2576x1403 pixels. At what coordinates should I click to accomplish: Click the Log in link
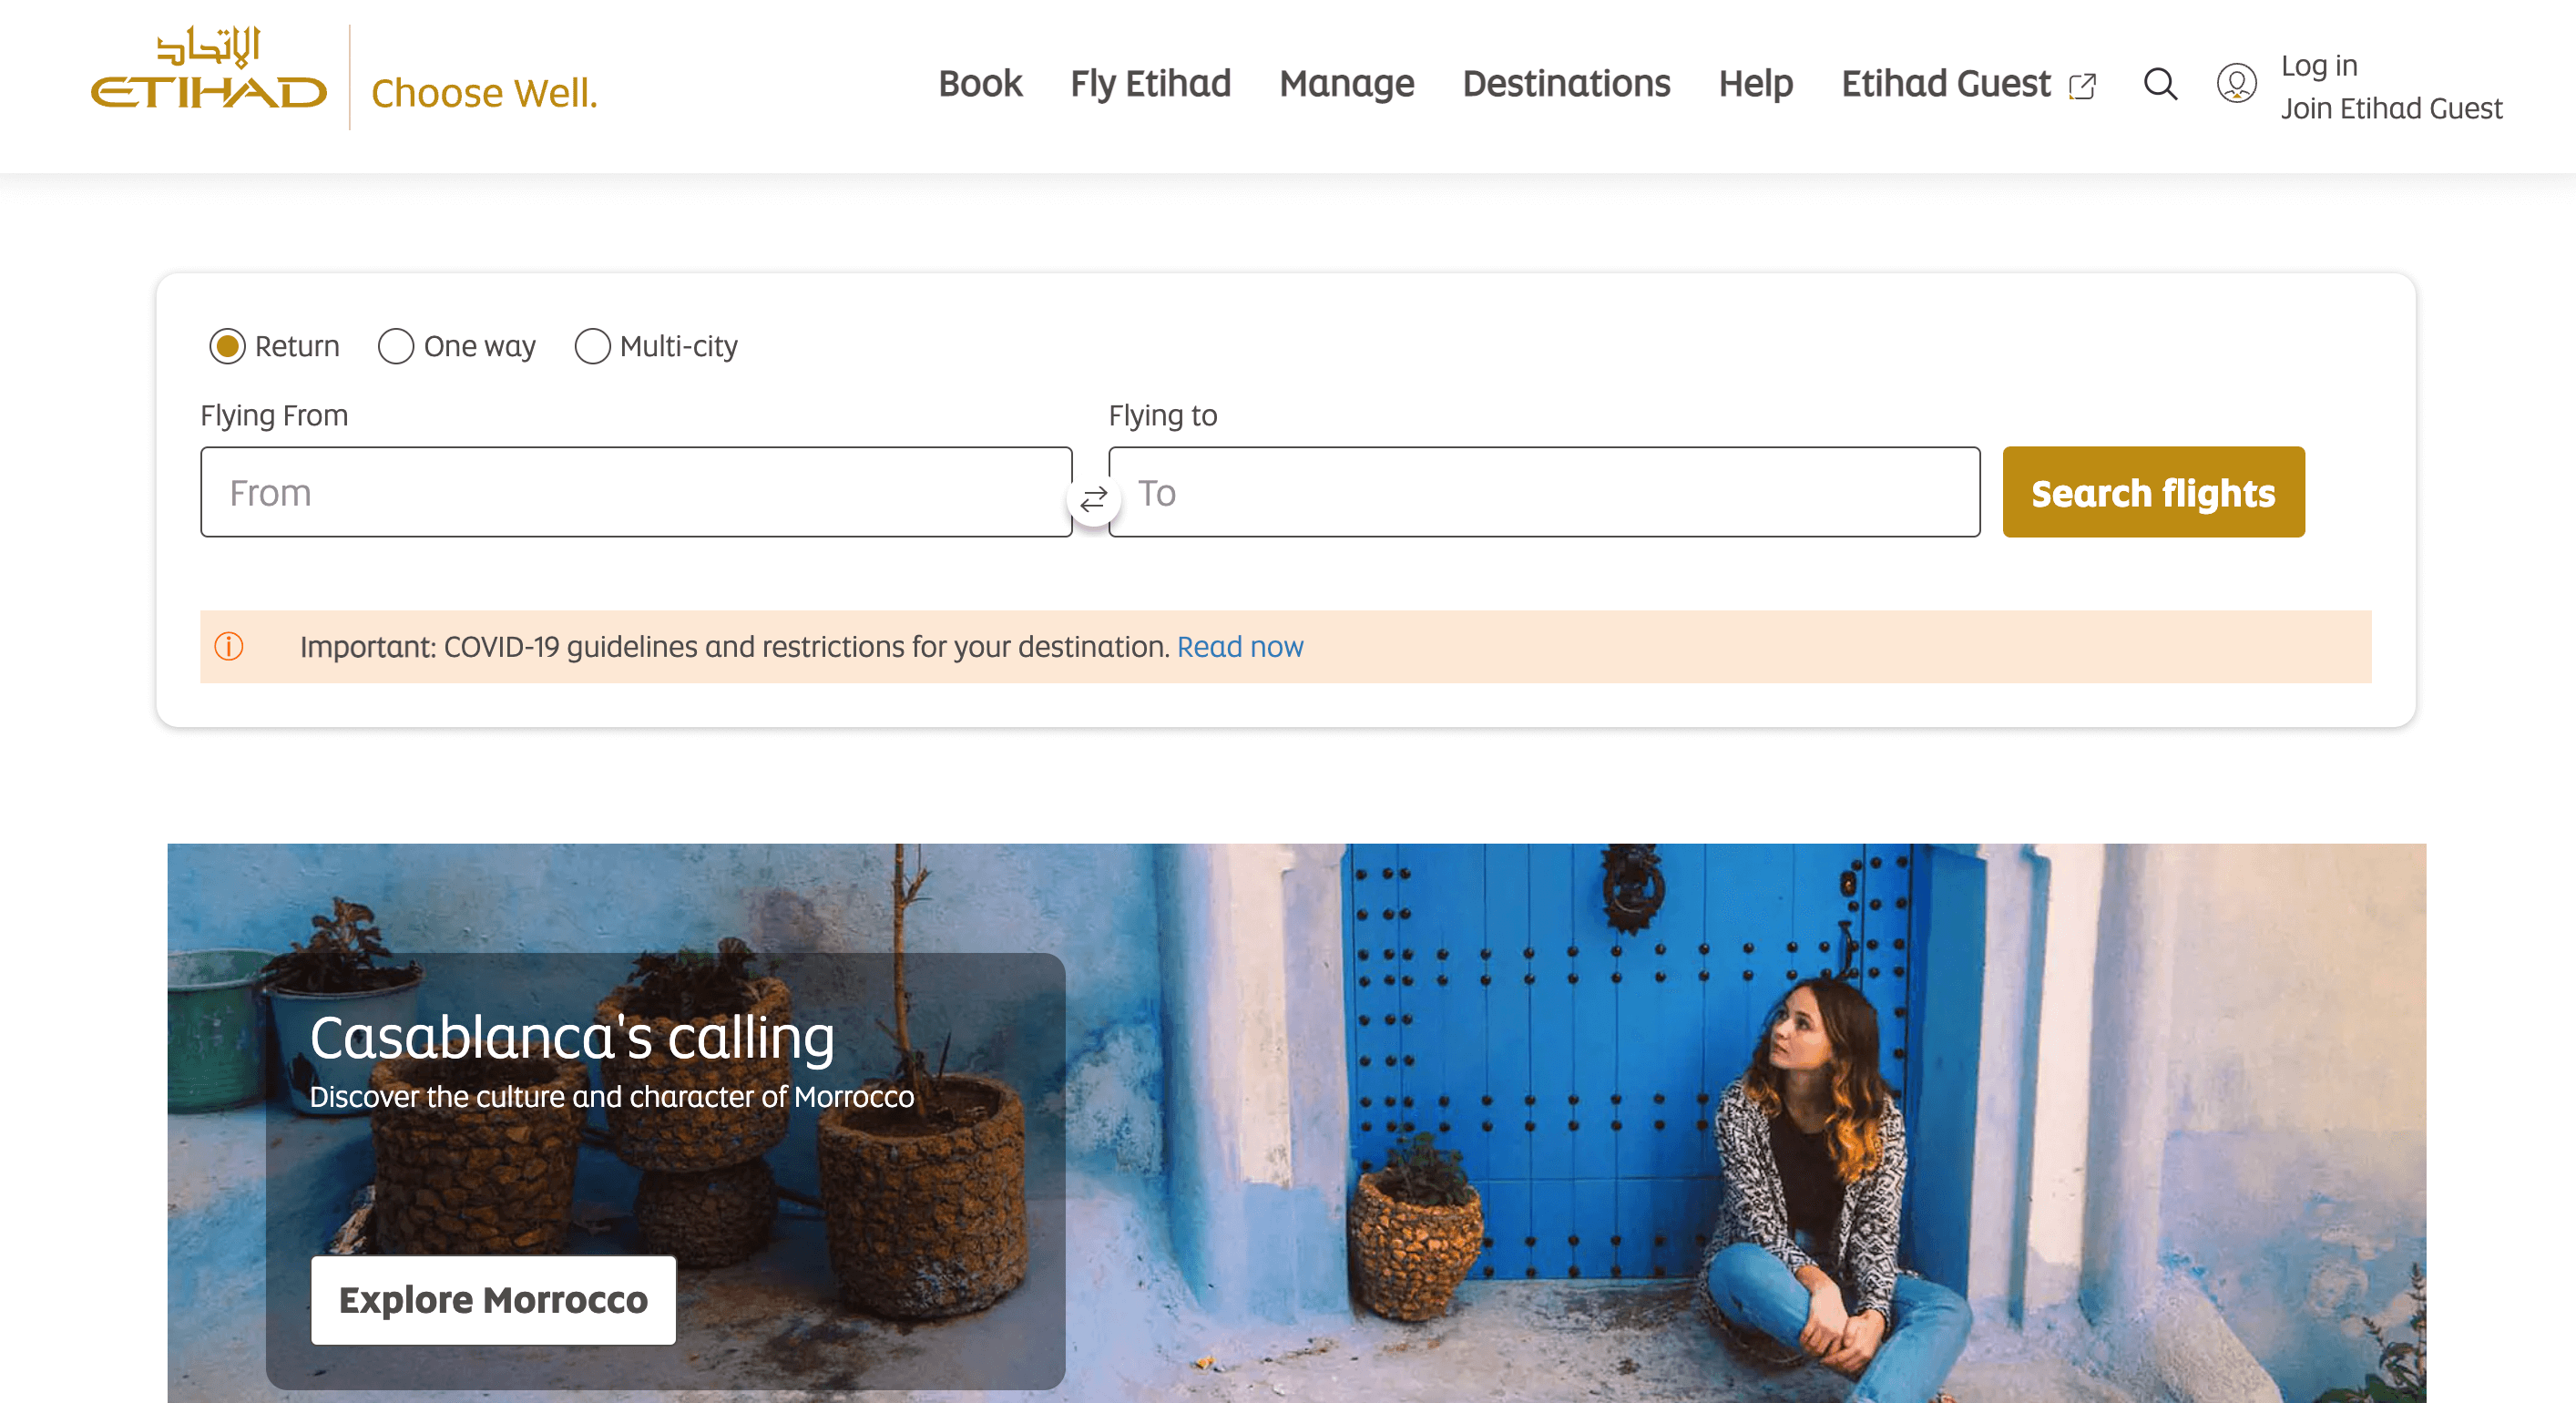click(2318, 65)
